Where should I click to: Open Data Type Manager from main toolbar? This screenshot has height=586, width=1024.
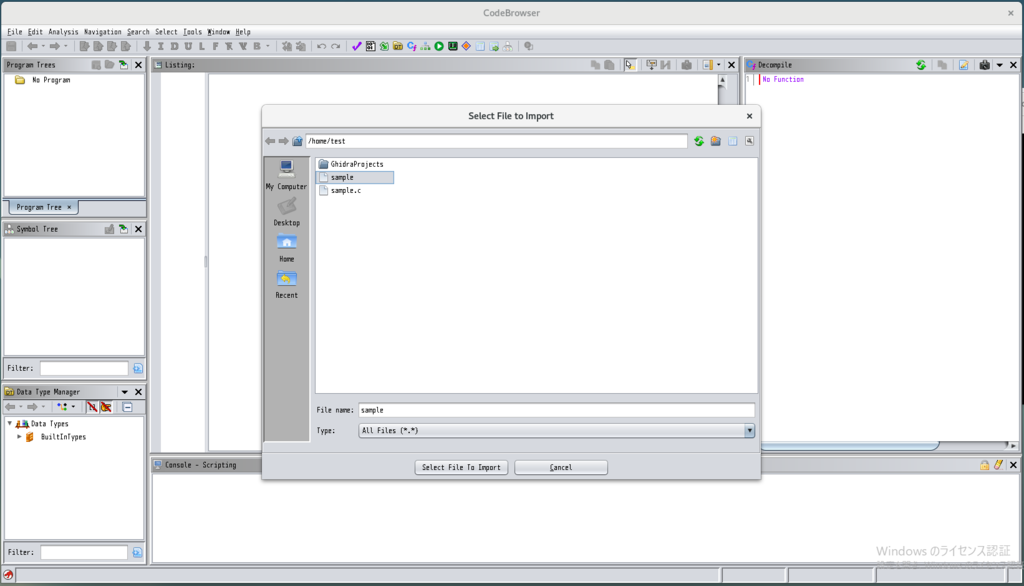(x=398, y=46)
